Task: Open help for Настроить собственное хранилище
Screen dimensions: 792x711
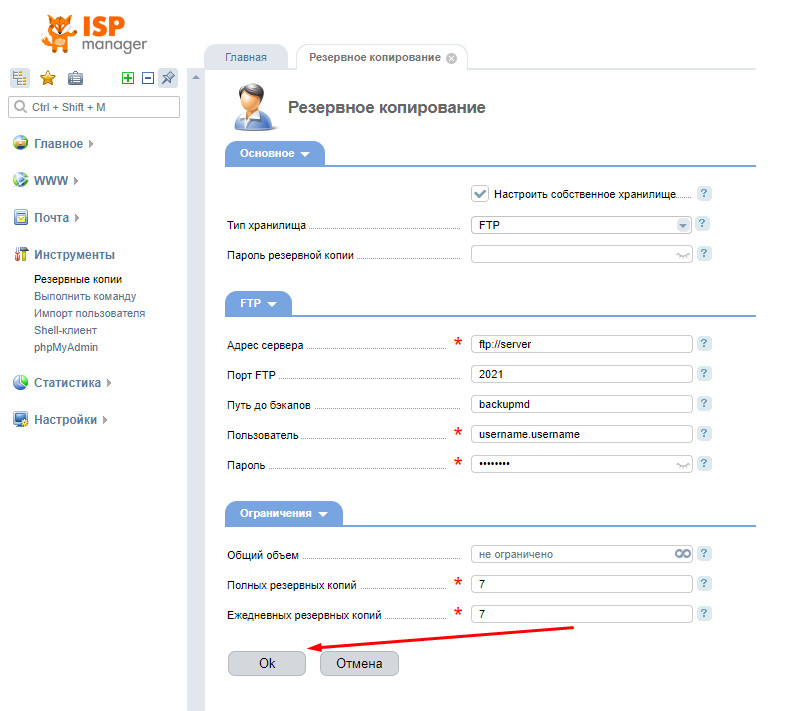Action: tap(704, 193)
